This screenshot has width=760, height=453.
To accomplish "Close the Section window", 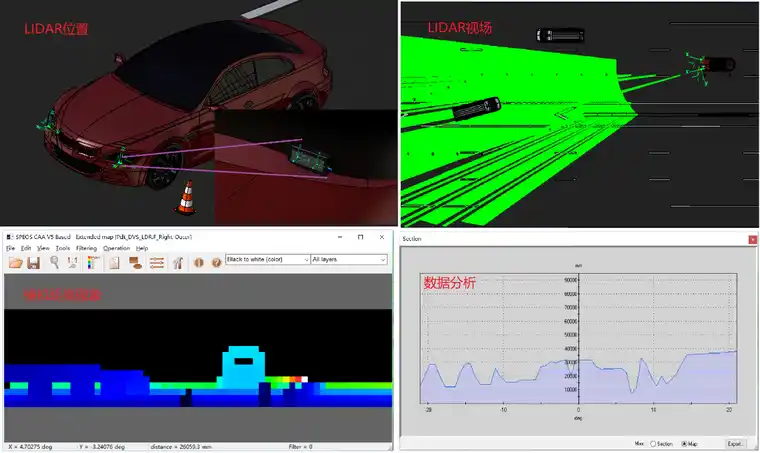I will click(750, 240).
